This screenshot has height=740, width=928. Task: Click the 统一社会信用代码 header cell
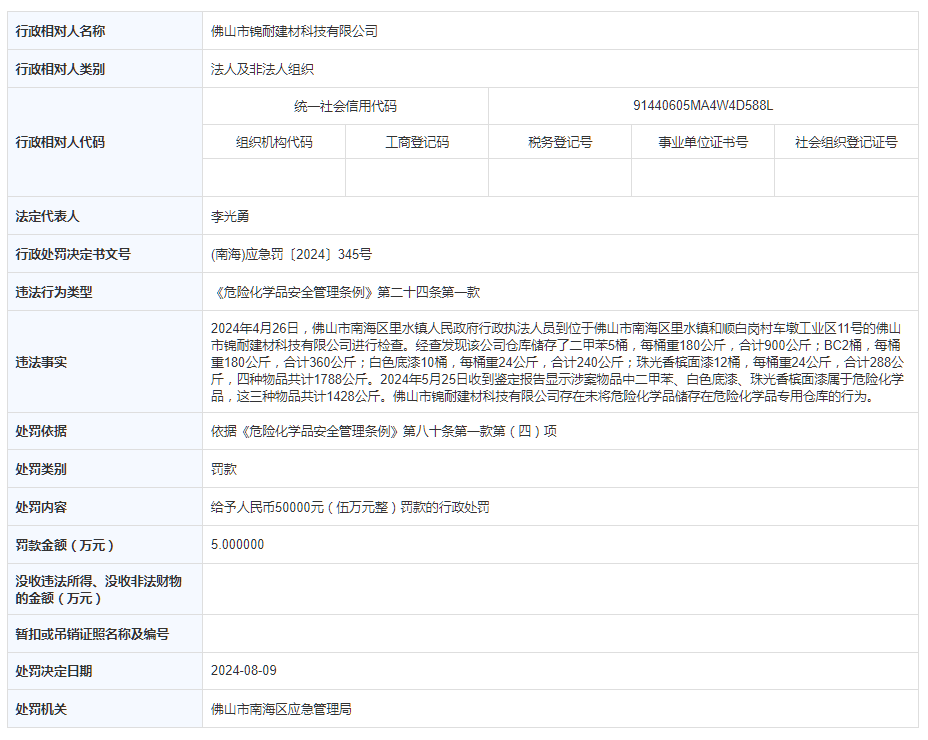pos(346,106)
